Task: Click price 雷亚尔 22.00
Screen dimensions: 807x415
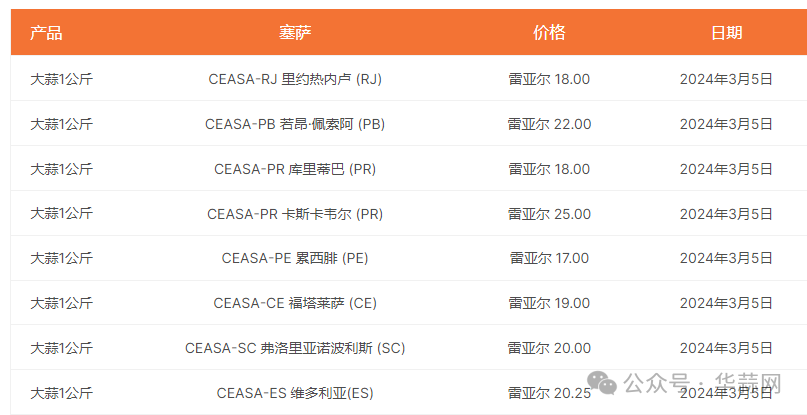Action: pos(549,124)
